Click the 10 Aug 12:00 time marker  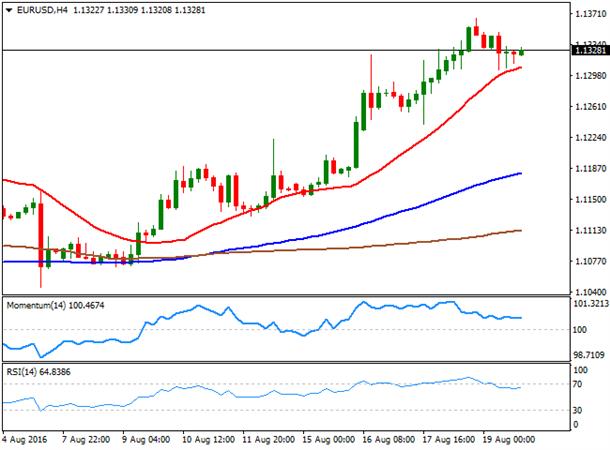(209, 440)
